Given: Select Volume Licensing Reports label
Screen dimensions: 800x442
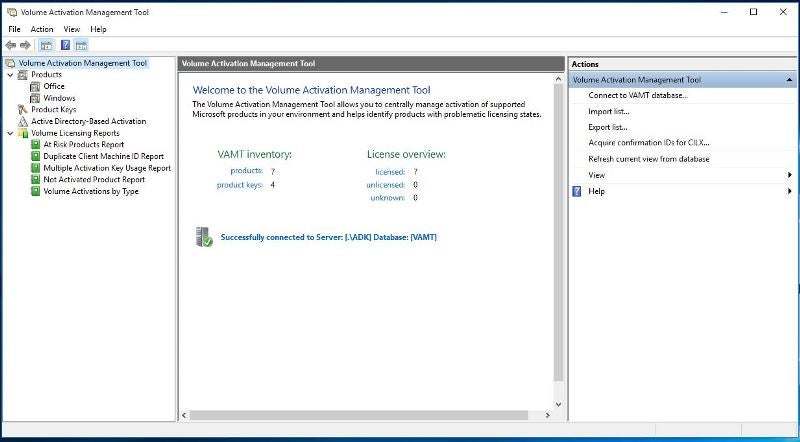Looking at the screenshot, I should (75, 133).
